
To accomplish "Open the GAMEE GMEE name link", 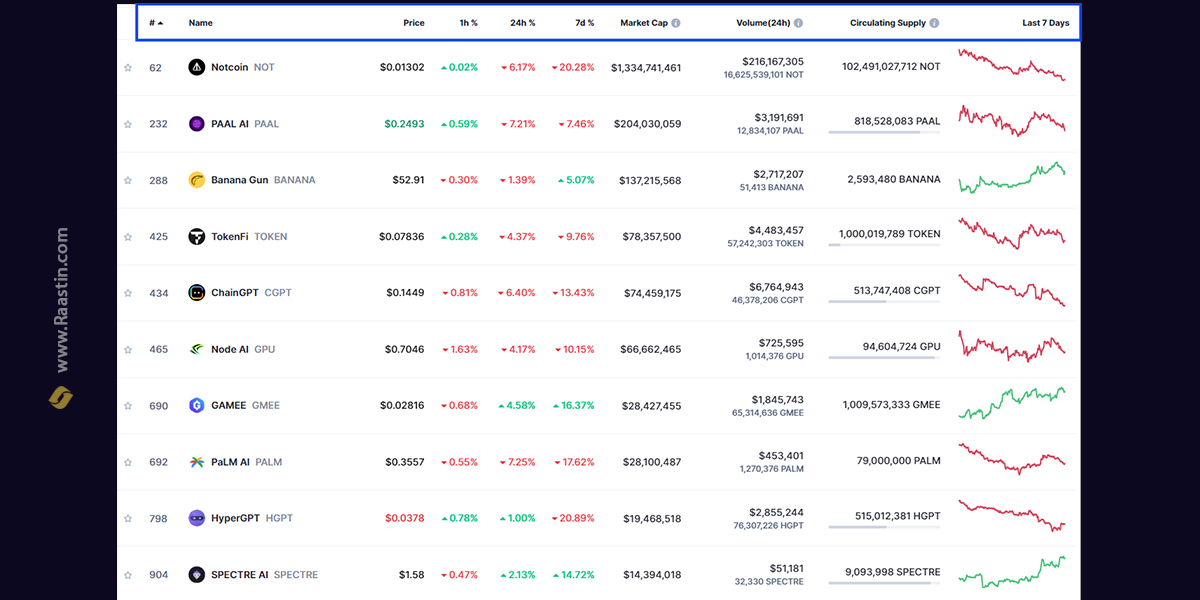I will click(x=245, y=406).
